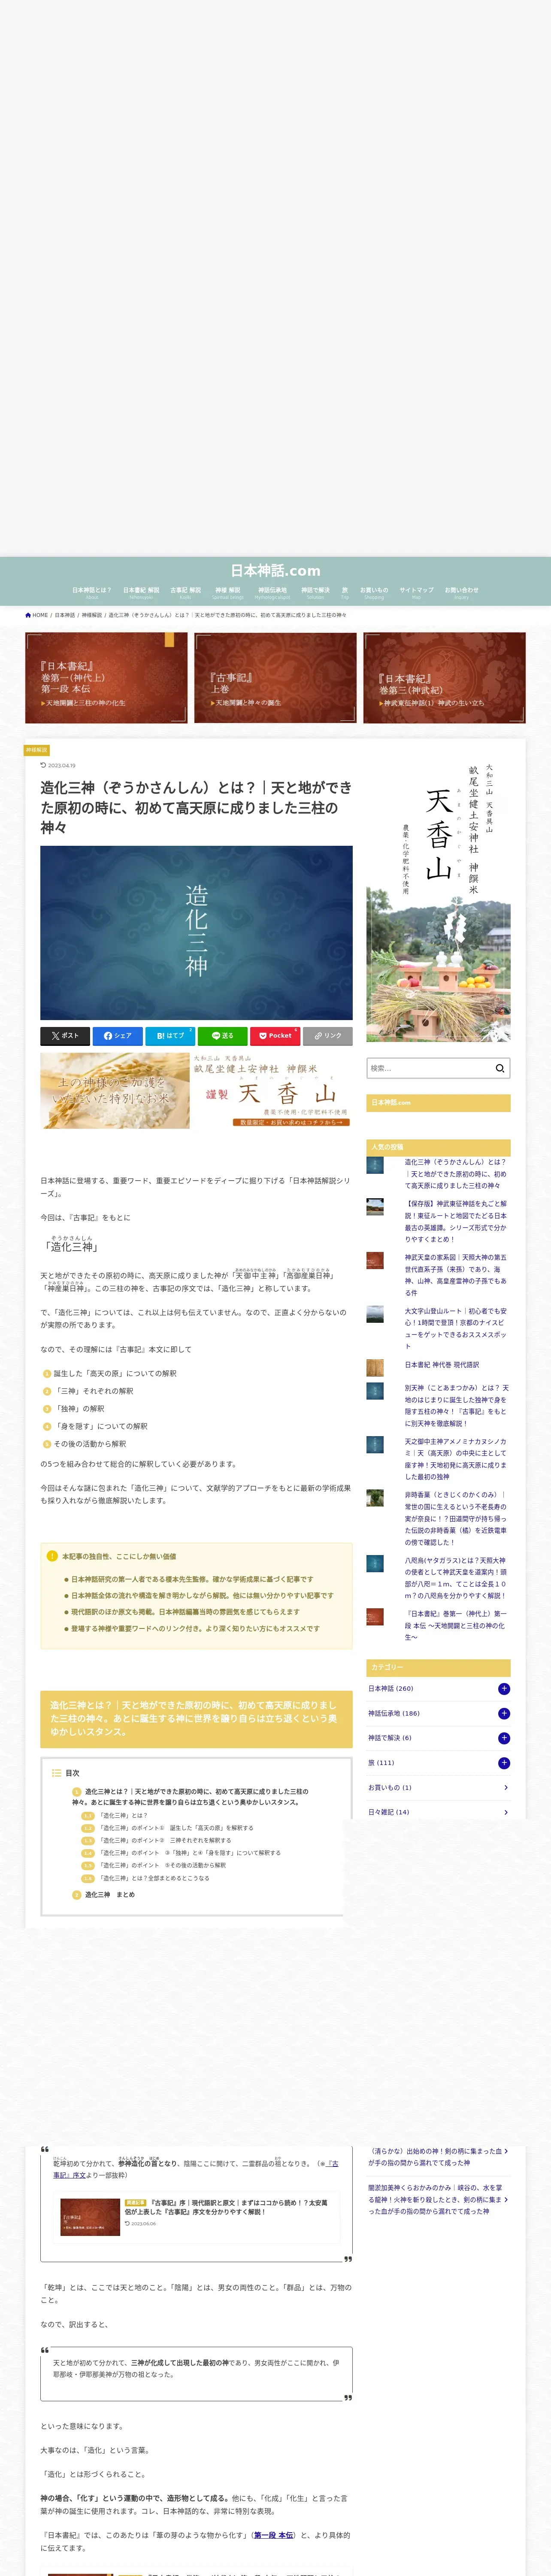This screenshot has width=551, height=2576.
Task: Expand the 神話で解決 (6) category
Action: click(504, 1738)
